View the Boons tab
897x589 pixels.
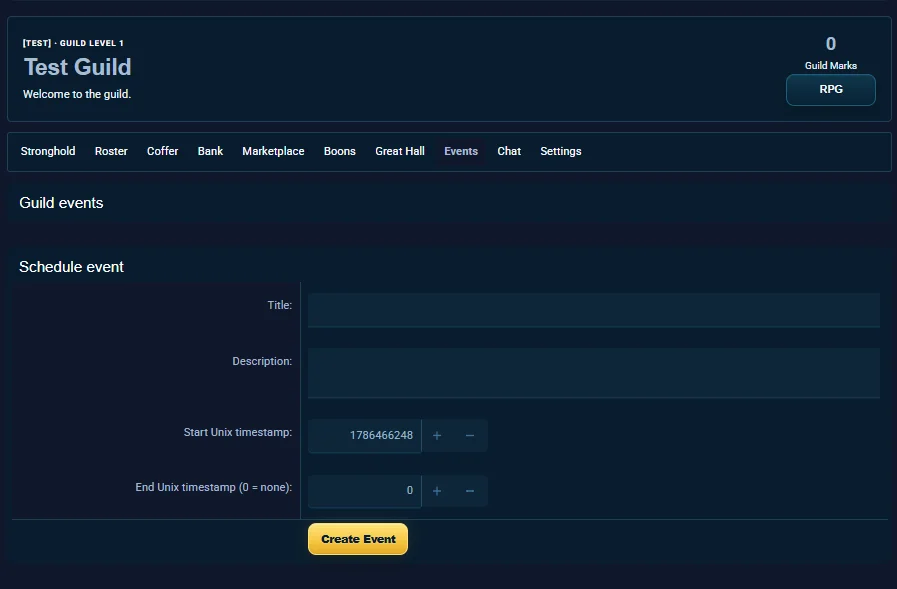pos(340,152)
